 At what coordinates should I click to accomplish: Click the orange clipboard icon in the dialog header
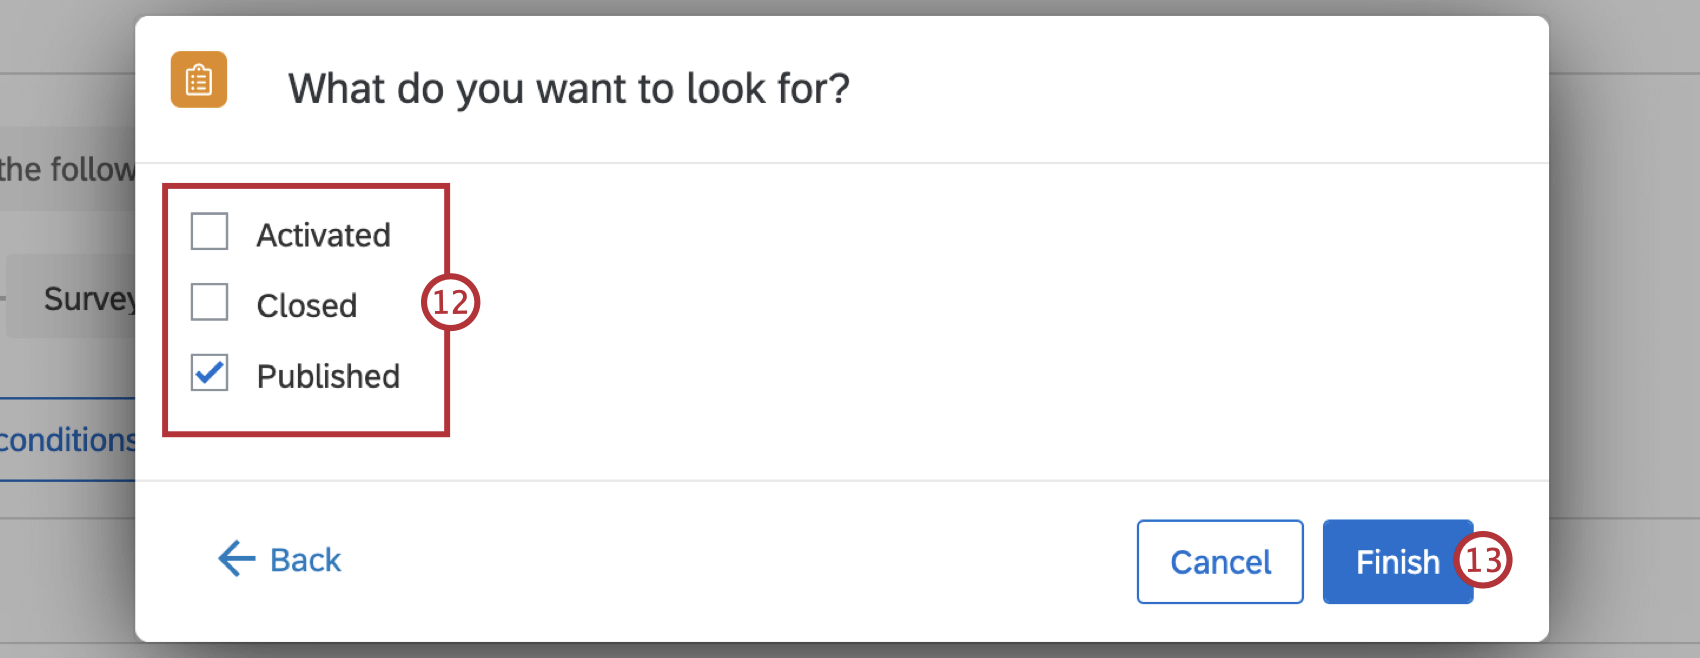point(198,80)
